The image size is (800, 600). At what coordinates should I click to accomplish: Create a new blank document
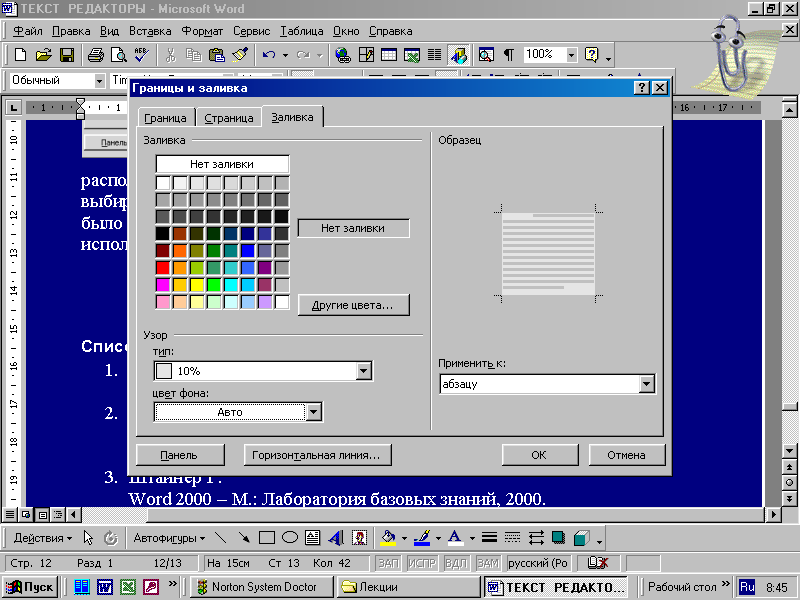click(20, 55)
